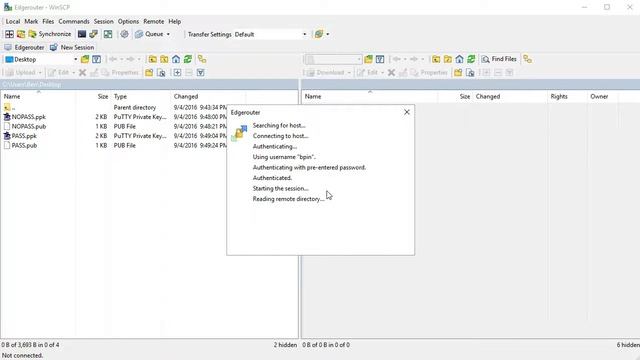
Task: Open the Help menu
Action: 175,21
